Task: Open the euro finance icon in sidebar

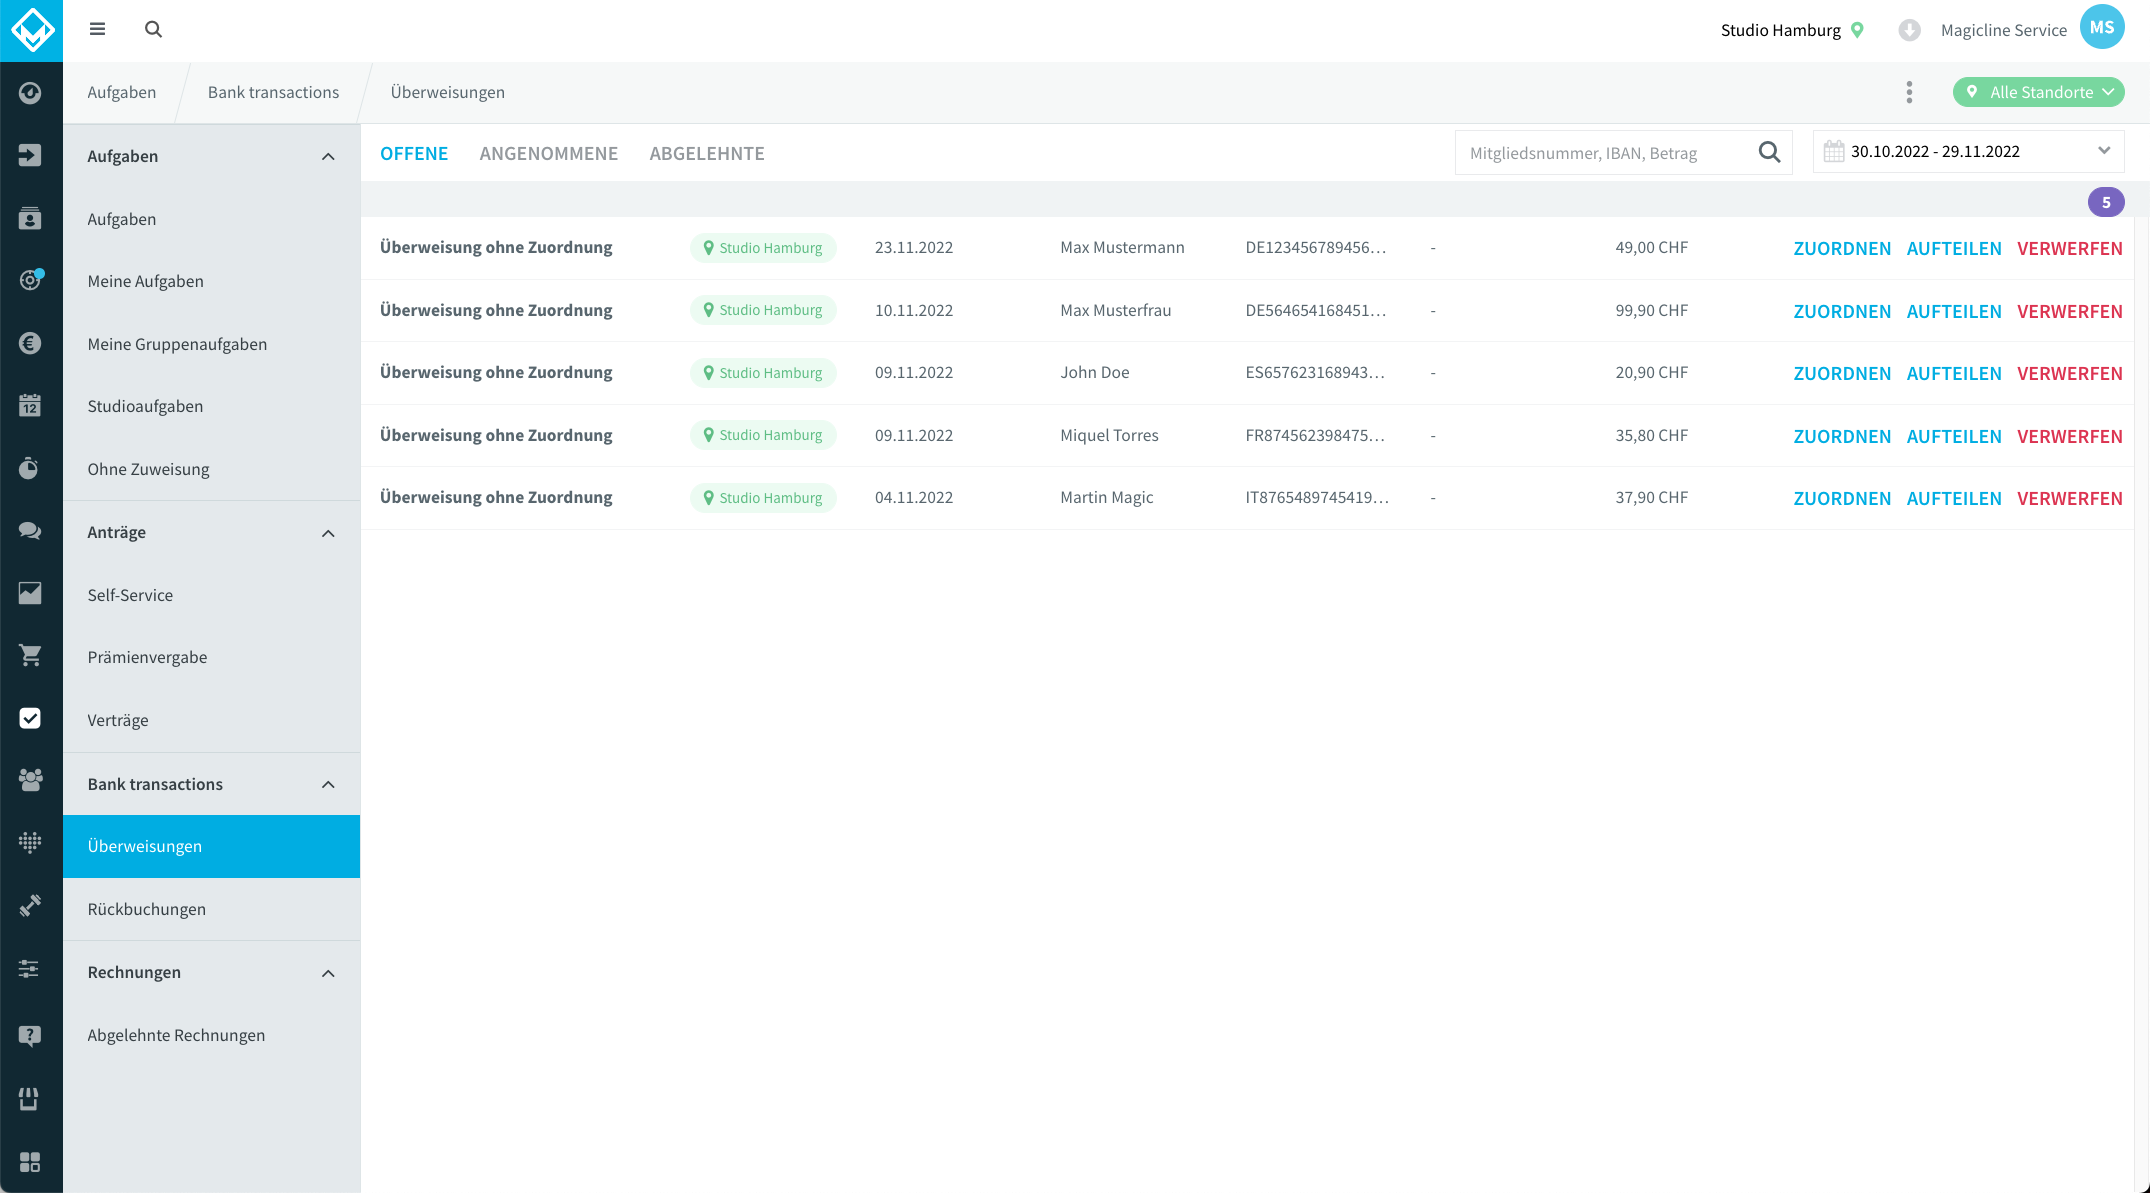Action: coord(30,343)
